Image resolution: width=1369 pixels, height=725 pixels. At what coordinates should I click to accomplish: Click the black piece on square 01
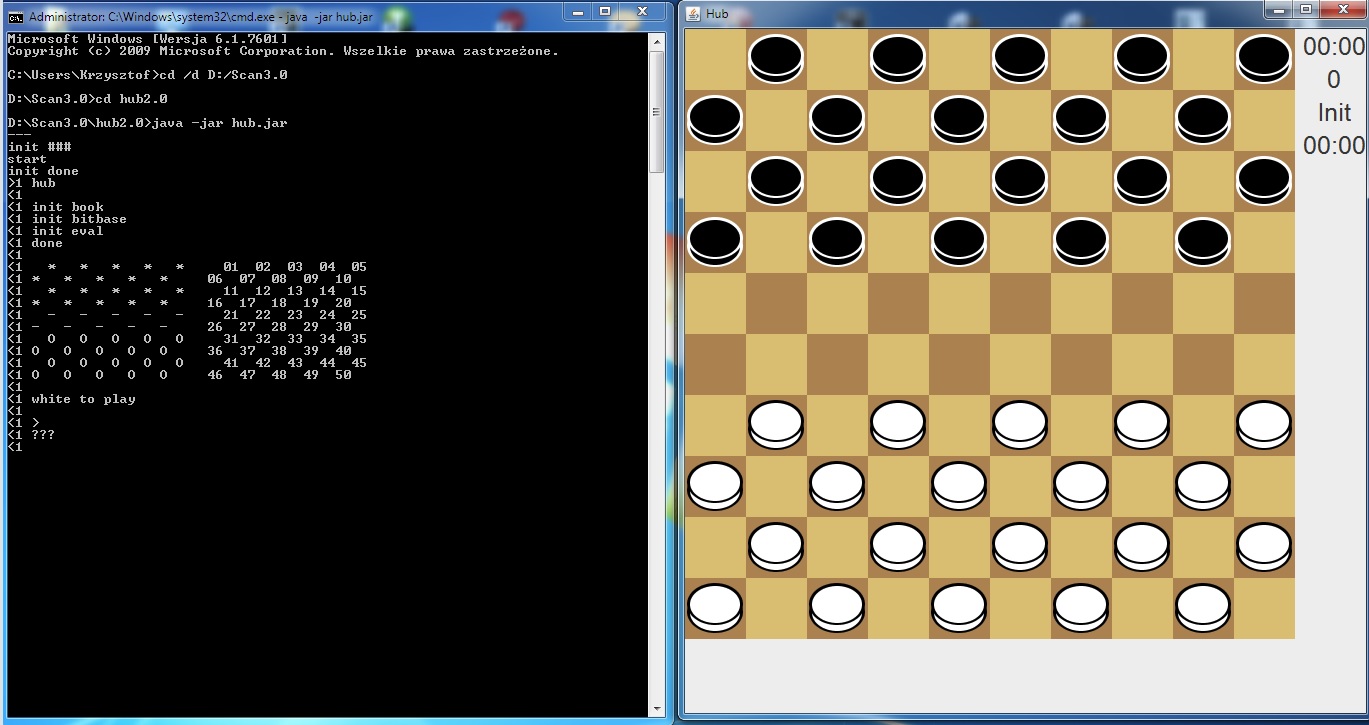(x=776, y=59)
